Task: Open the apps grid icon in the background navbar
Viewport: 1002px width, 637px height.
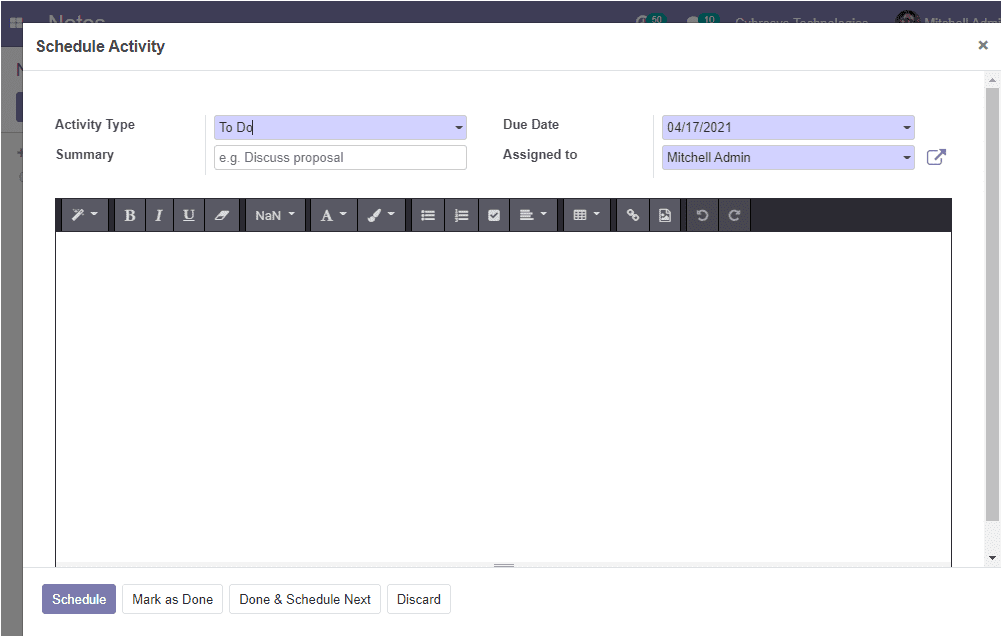Action: coord(15,23)
